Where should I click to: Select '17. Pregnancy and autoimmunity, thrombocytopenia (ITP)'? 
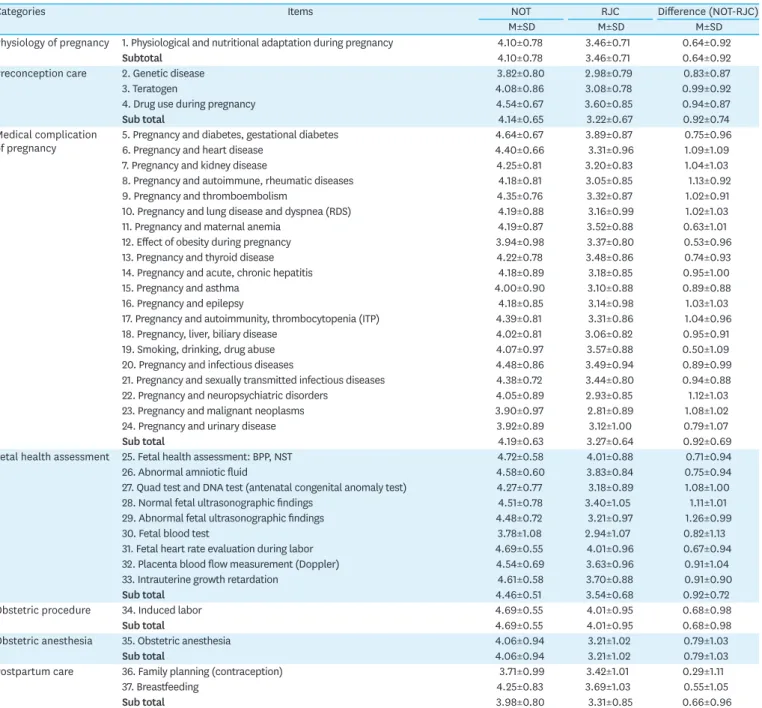coord(251,319)
